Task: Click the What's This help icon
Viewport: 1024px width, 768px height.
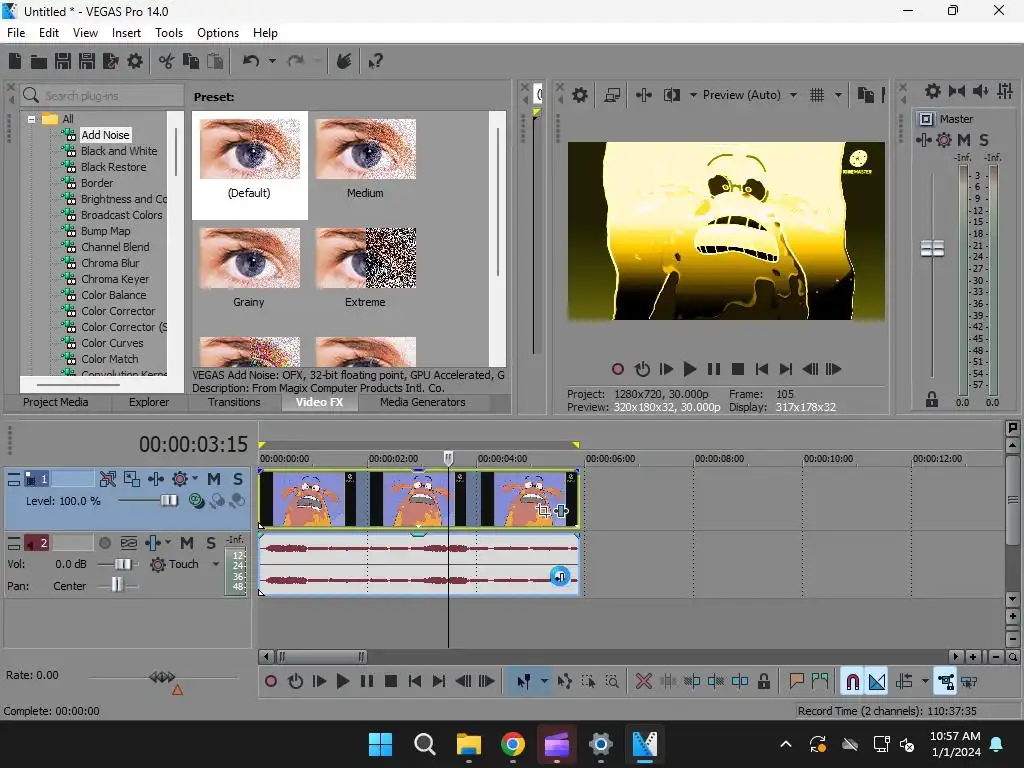Action: click(x=376, y=61)
